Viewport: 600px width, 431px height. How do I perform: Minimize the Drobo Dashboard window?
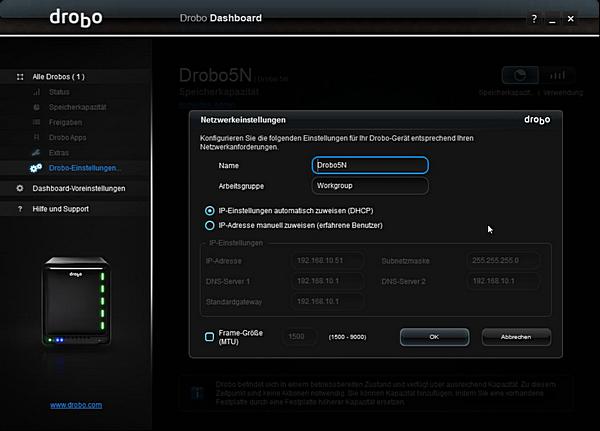(552, 19)
